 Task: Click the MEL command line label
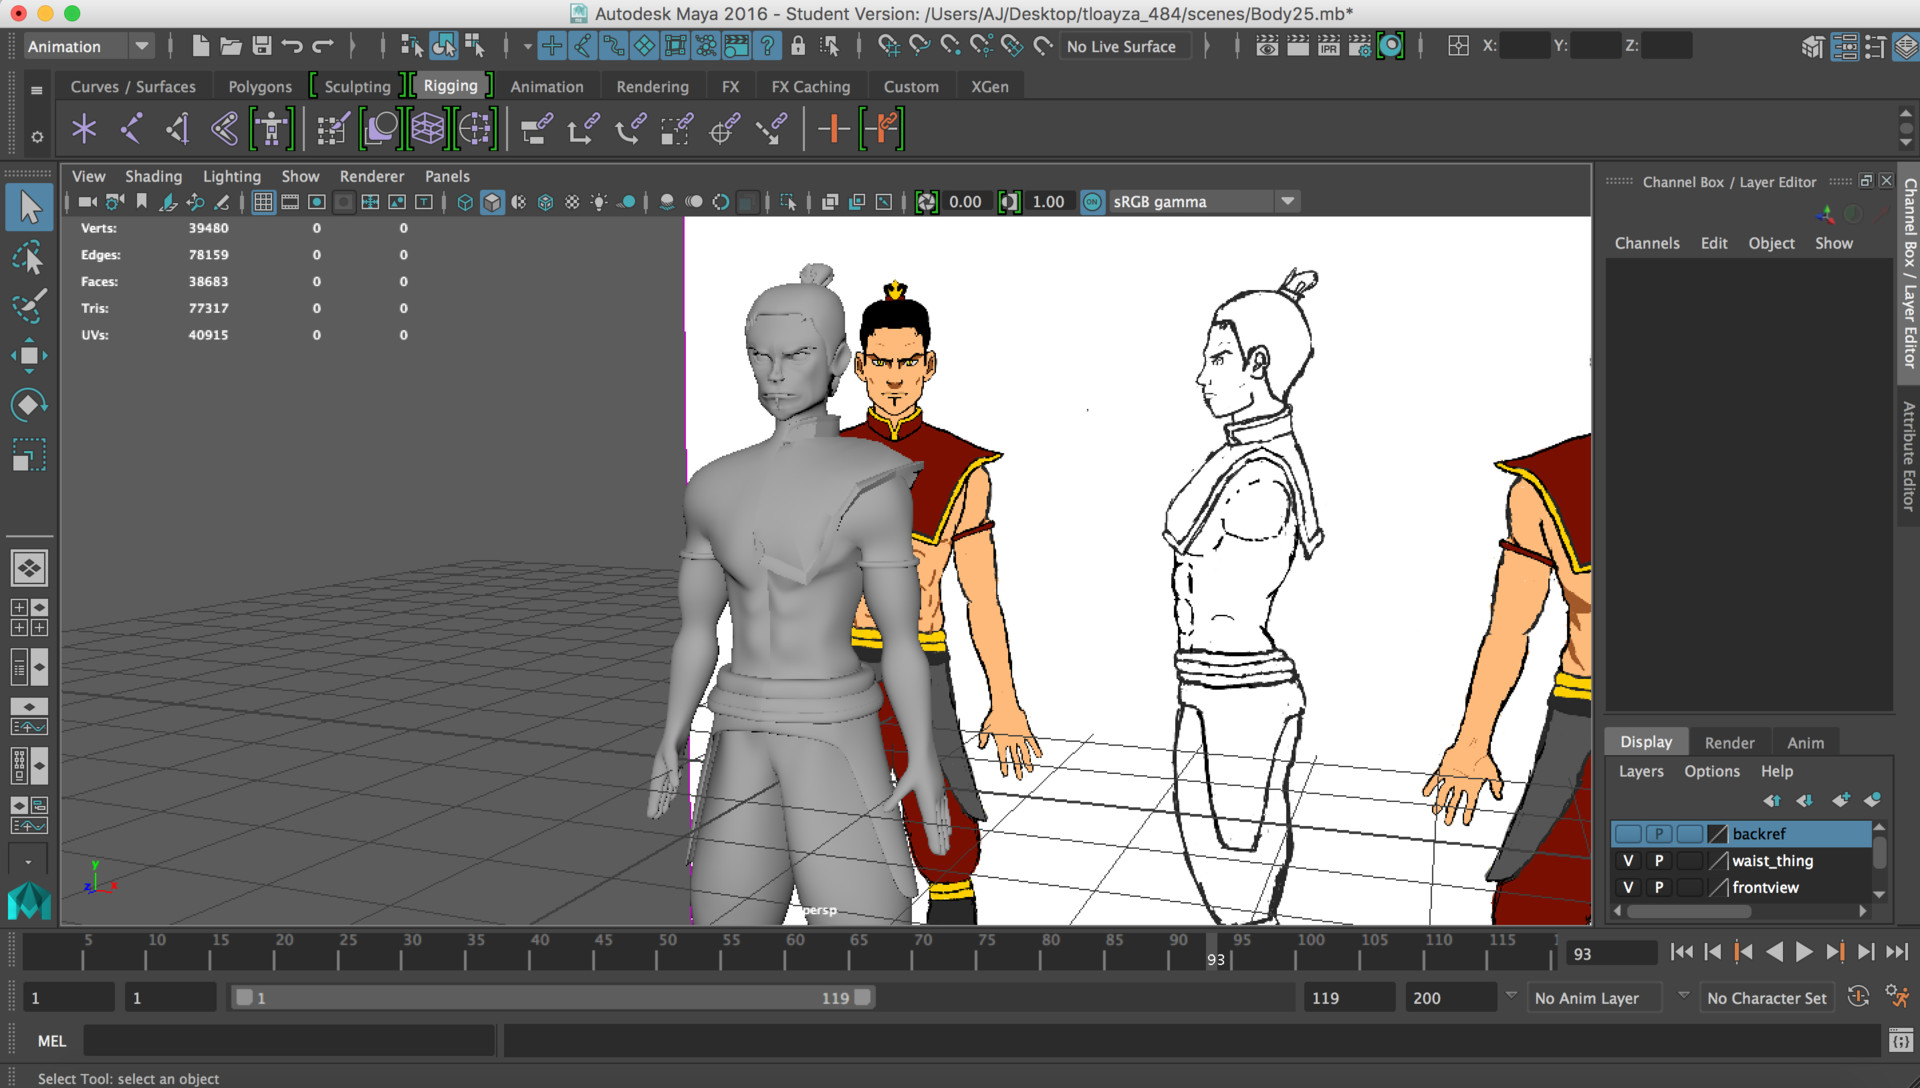(52, 1041)
